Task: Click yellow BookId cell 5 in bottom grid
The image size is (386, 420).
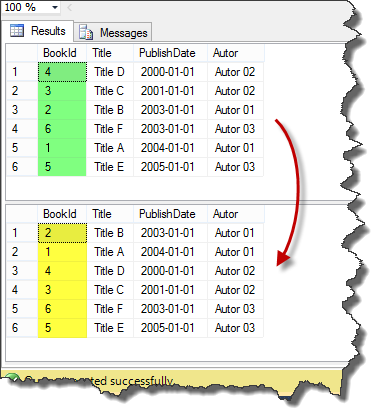Action: tap(62, 328)
